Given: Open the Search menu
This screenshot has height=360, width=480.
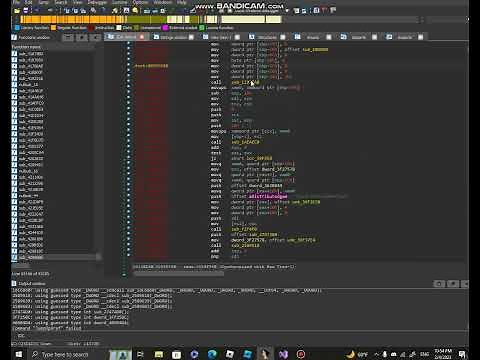Looking at the screenshot, I should pos(61,2).
